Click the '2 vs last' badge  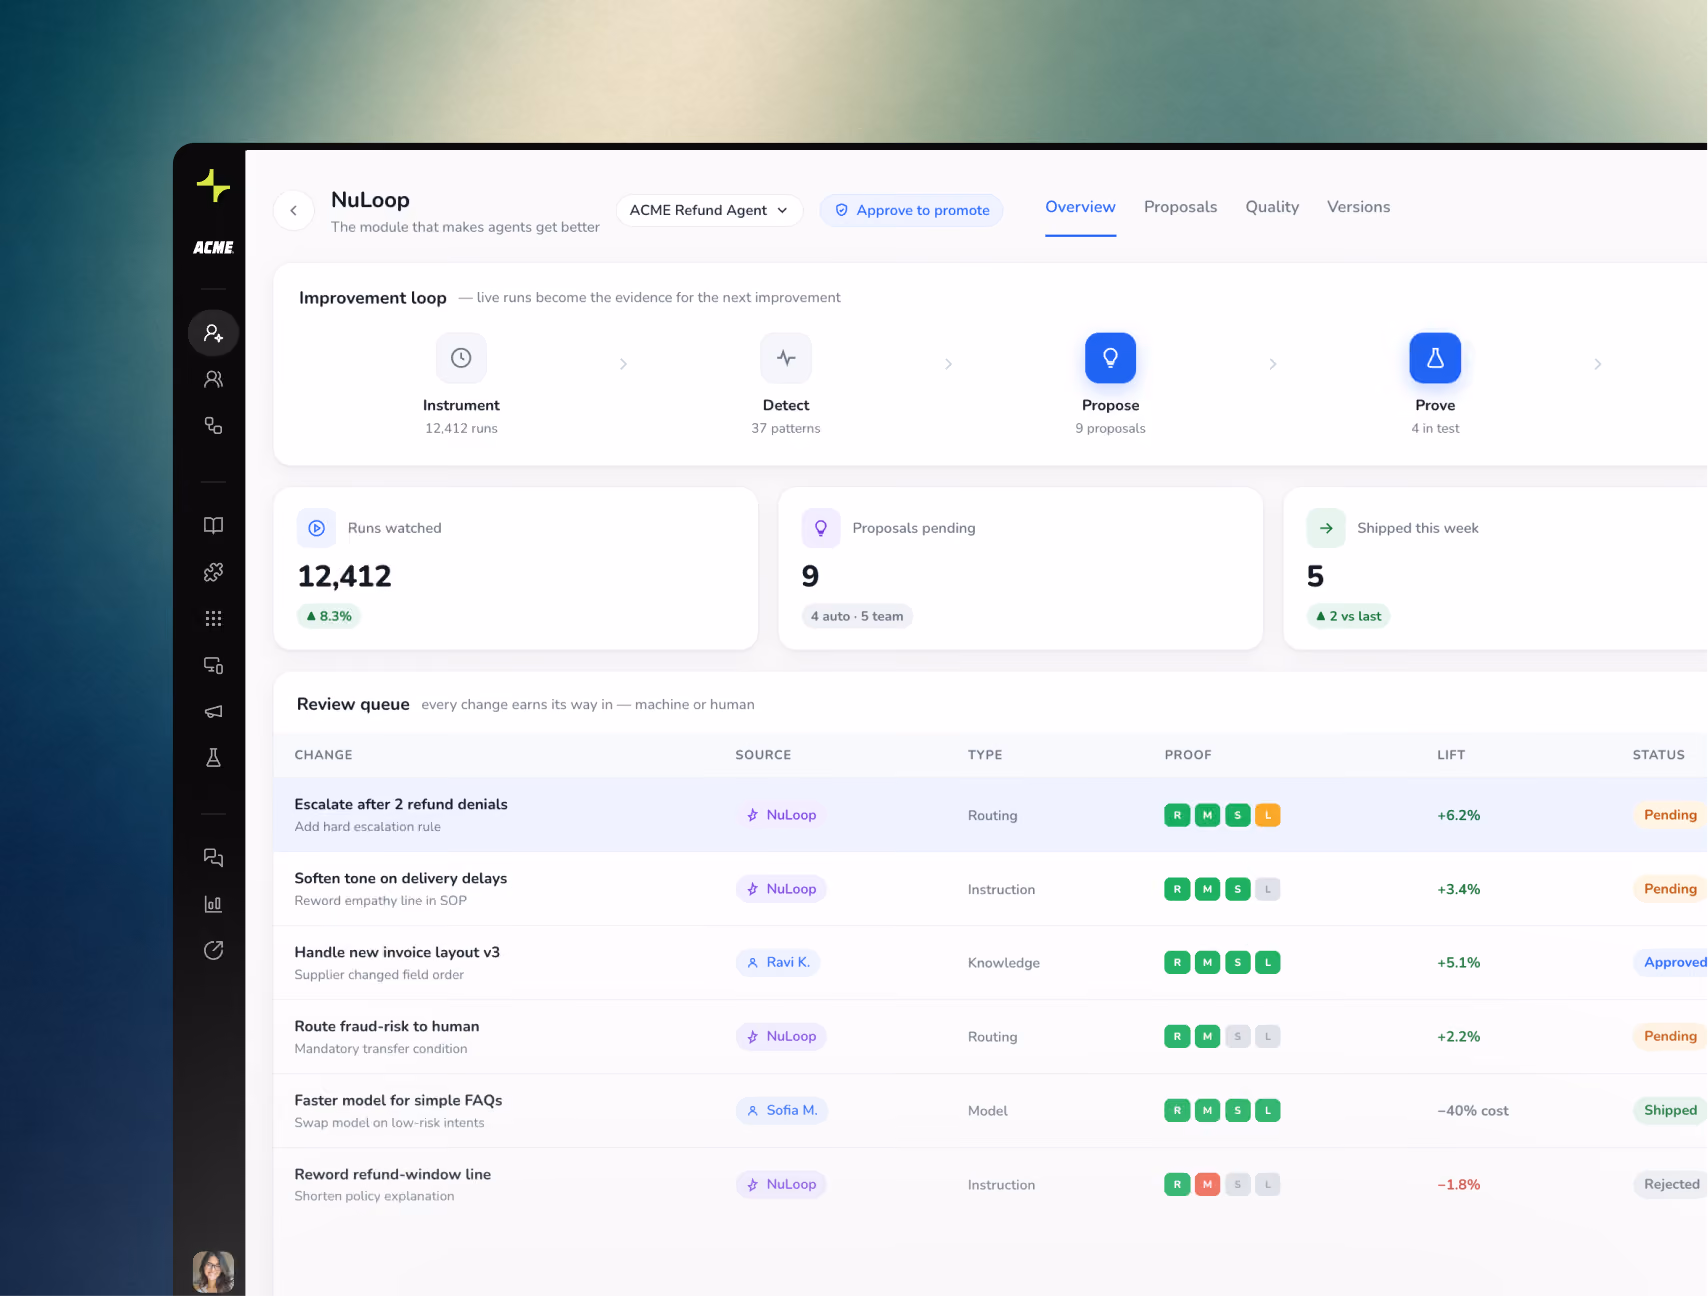[x=1348, y=616]
